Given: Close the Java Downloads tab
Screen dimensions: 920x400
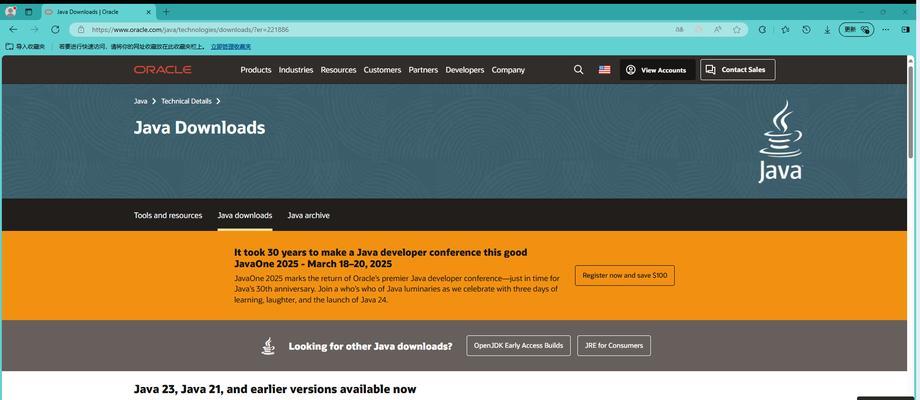Looking at the screenshot, I should tap(149, 12).
